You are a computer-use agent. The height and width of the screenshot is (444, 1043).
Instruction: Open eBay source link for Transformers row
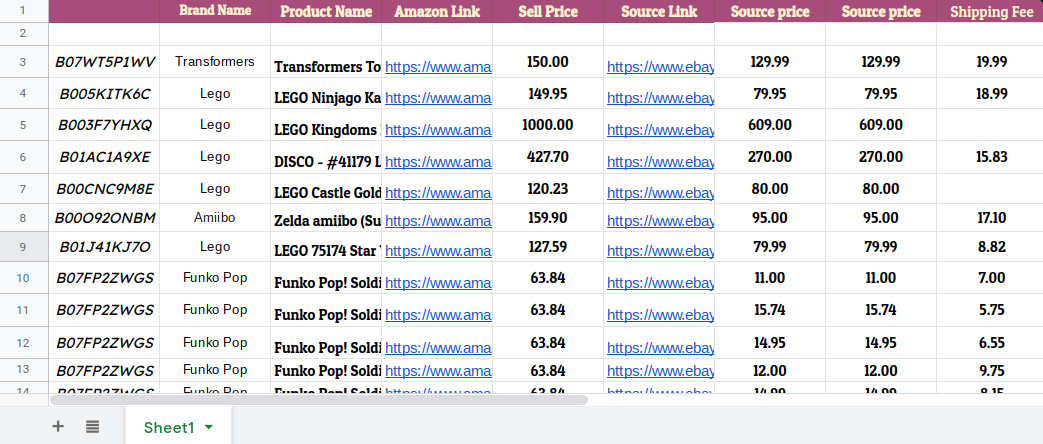(x=661, y=67)
